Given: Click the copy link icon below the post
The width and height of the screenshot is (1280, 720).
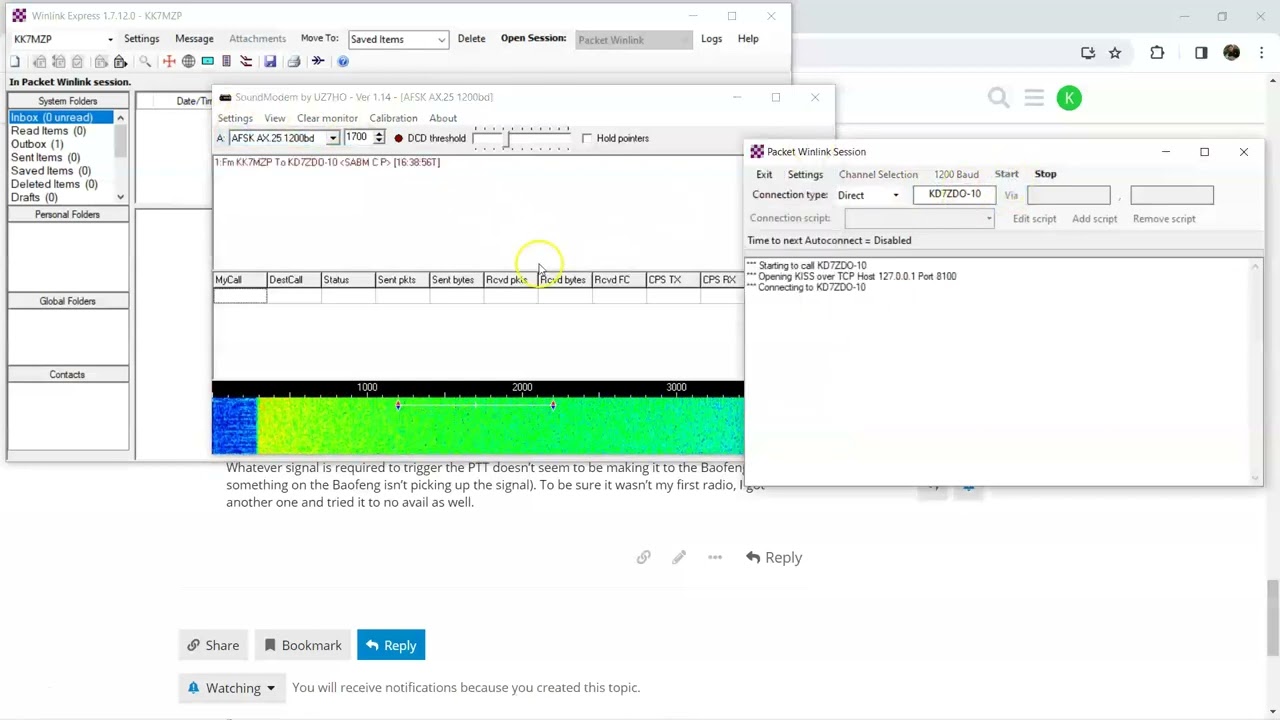Looking at the screenshot, I should (643, 557).
